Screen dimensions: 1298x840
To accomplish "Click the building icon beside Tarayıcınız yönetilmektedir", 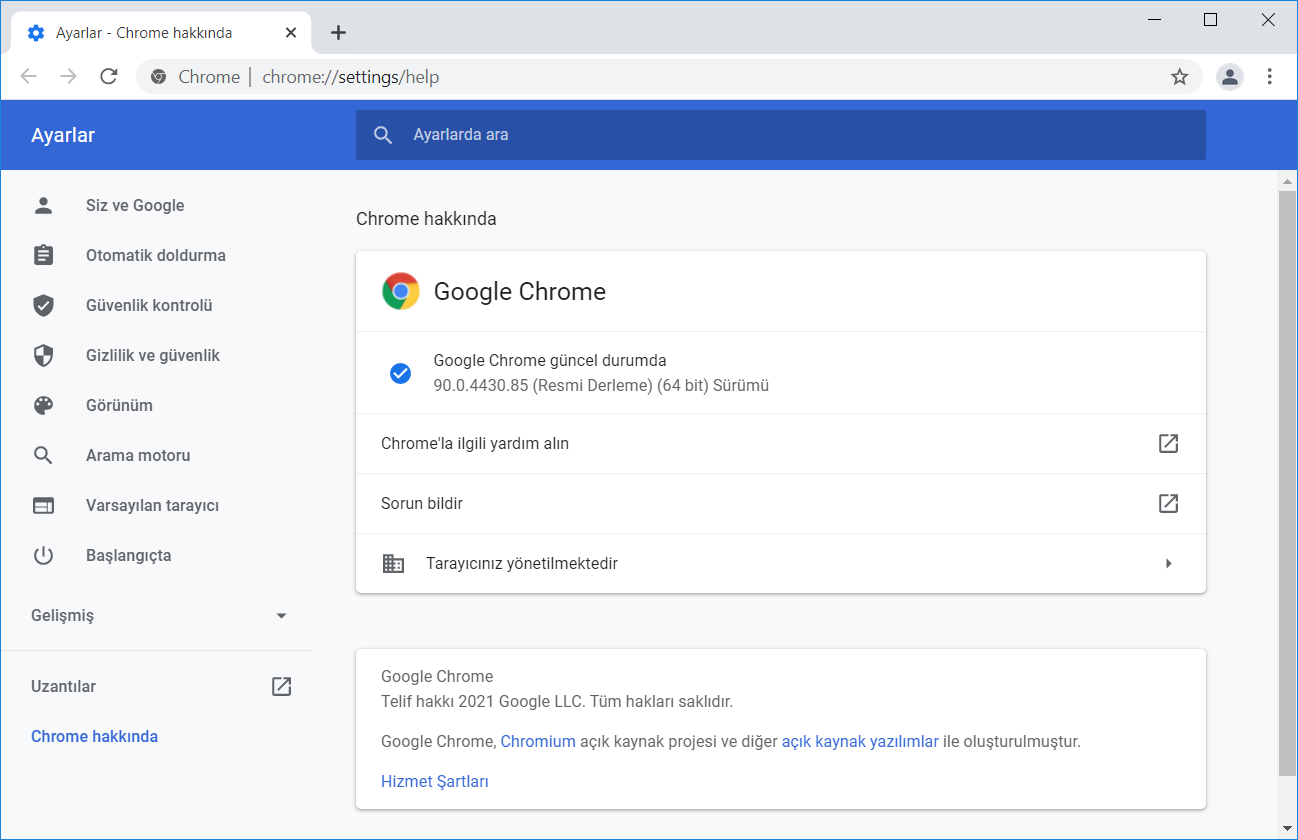I will 394,563.
